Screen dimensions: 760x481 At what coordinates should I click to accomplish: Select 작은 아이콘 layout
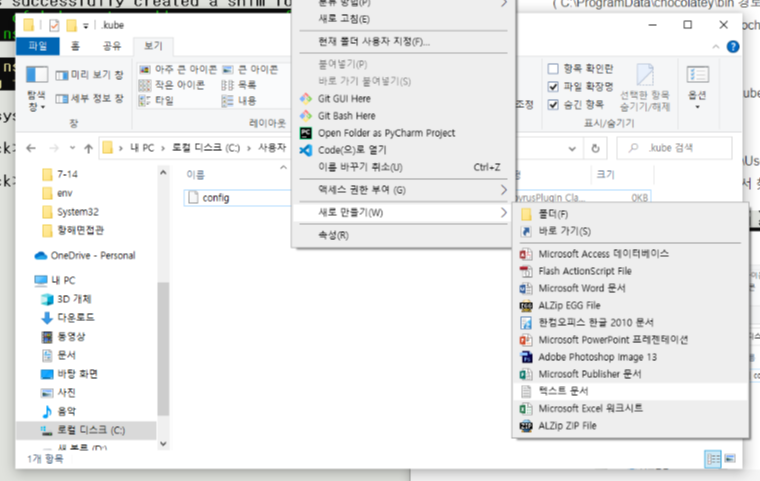[x=172, y=85]
